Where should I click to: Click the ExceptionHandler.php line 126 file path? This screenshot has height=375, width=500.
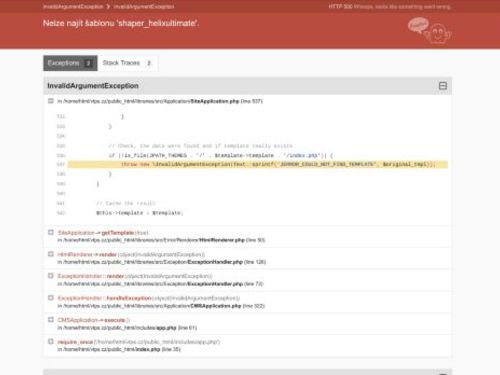pyautogui.click(x=162, y=262)
